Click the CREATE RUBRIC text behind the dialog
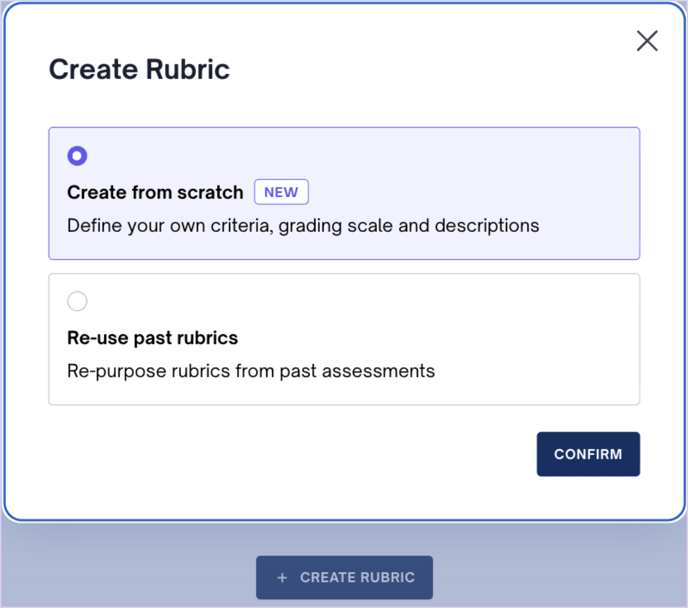 tap(357, 578)
